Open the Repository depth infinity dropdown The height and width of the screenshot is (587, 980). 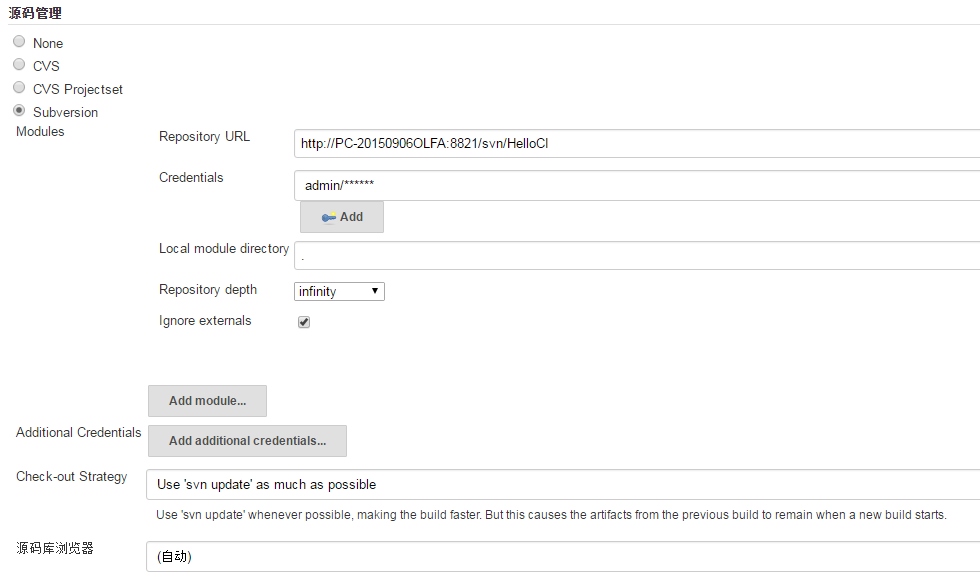coord(340,291)
